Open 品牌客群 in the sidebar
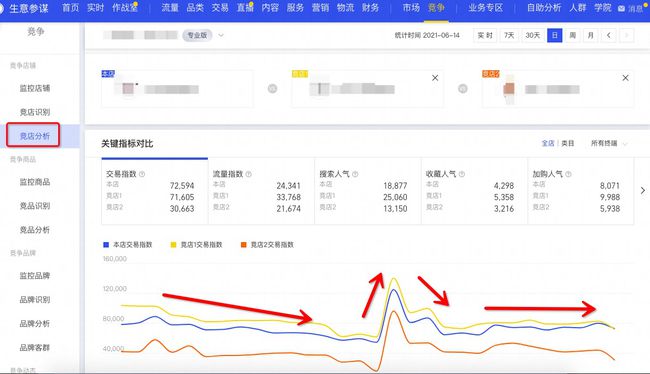Screen dimensions: 650x374 pos(35,347)
